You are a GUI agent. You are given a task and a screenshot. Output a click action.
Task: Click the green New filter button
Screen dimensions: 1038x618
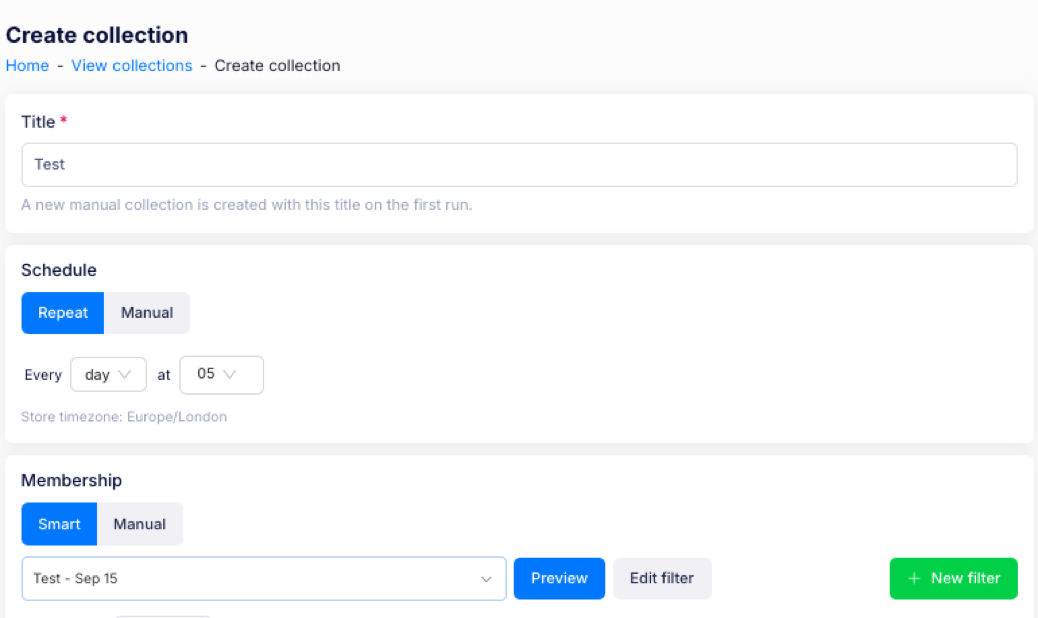click(953, 578)
